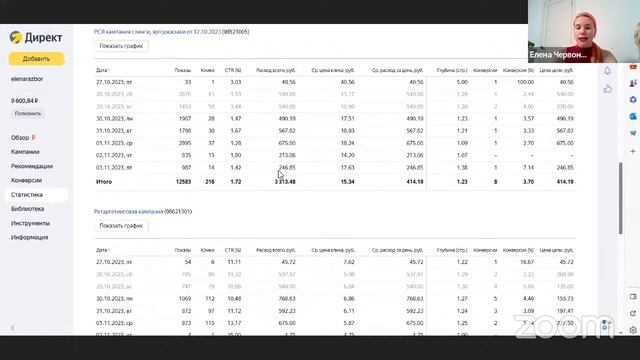Viewport: 640px width, 360px height.
Task: Click the 592.23 spend cell in second table
Action: tap(287, 311)
